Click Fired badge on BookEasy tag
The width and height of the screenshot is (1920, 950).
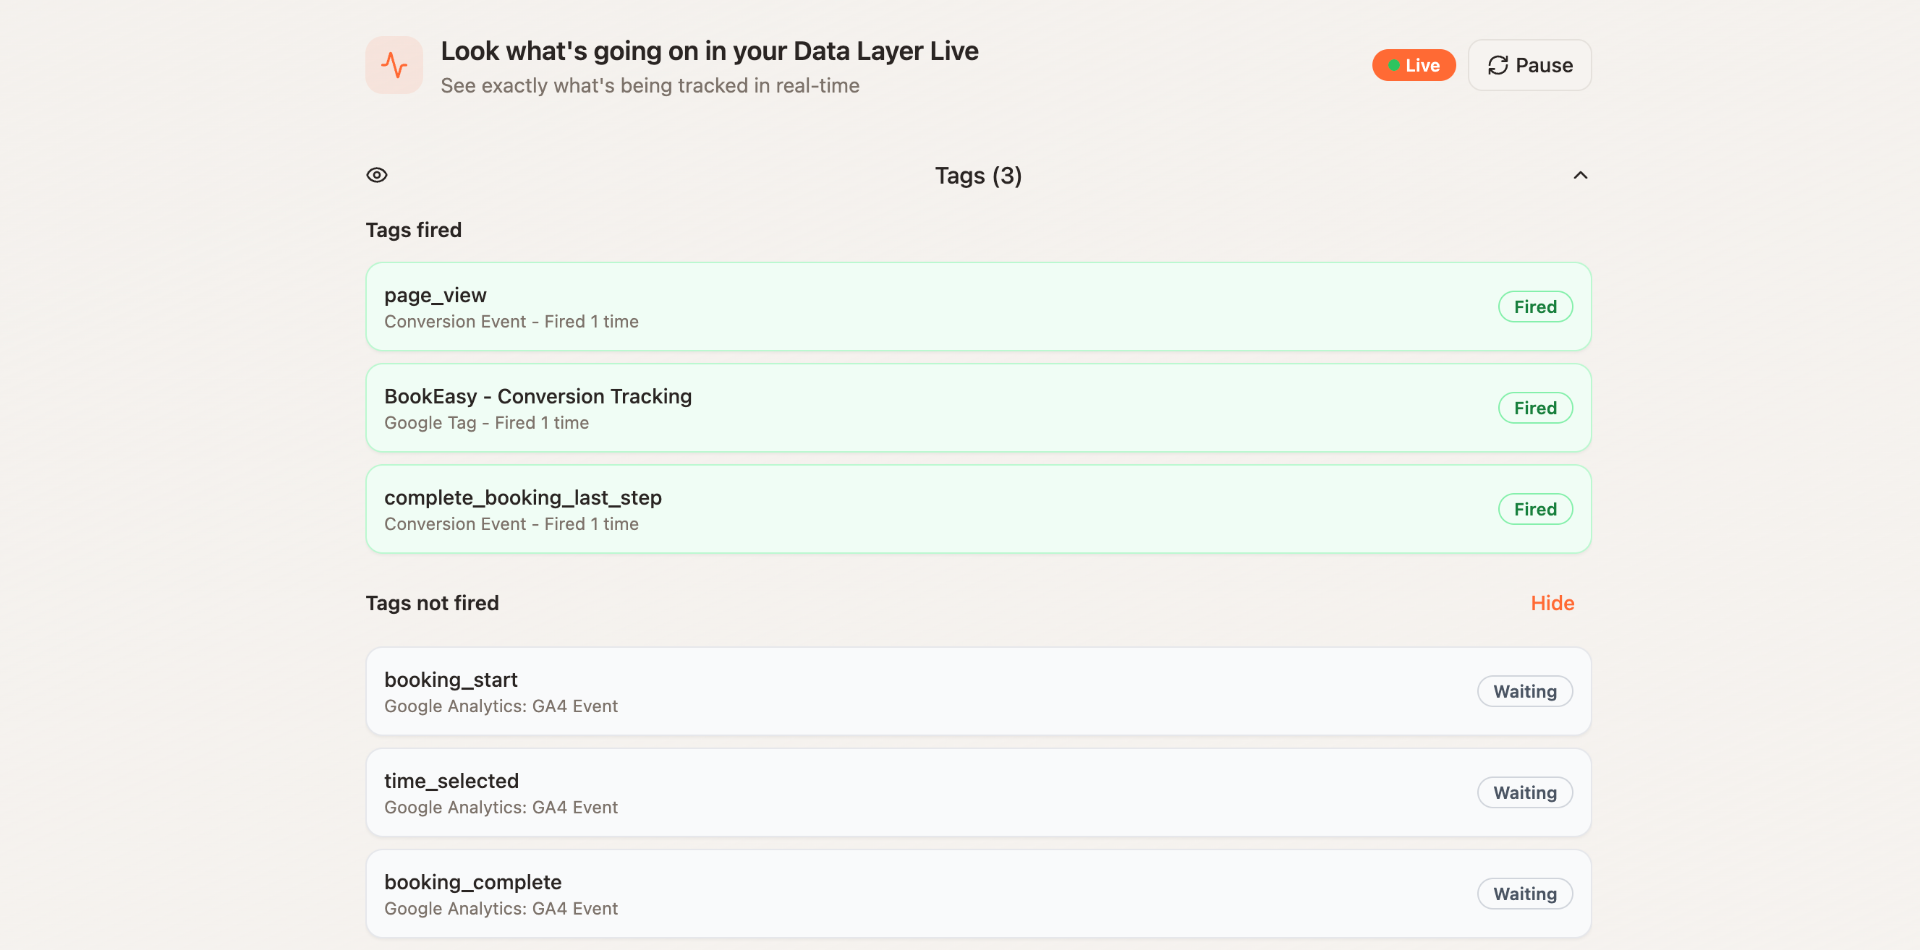coord(1535,408)
